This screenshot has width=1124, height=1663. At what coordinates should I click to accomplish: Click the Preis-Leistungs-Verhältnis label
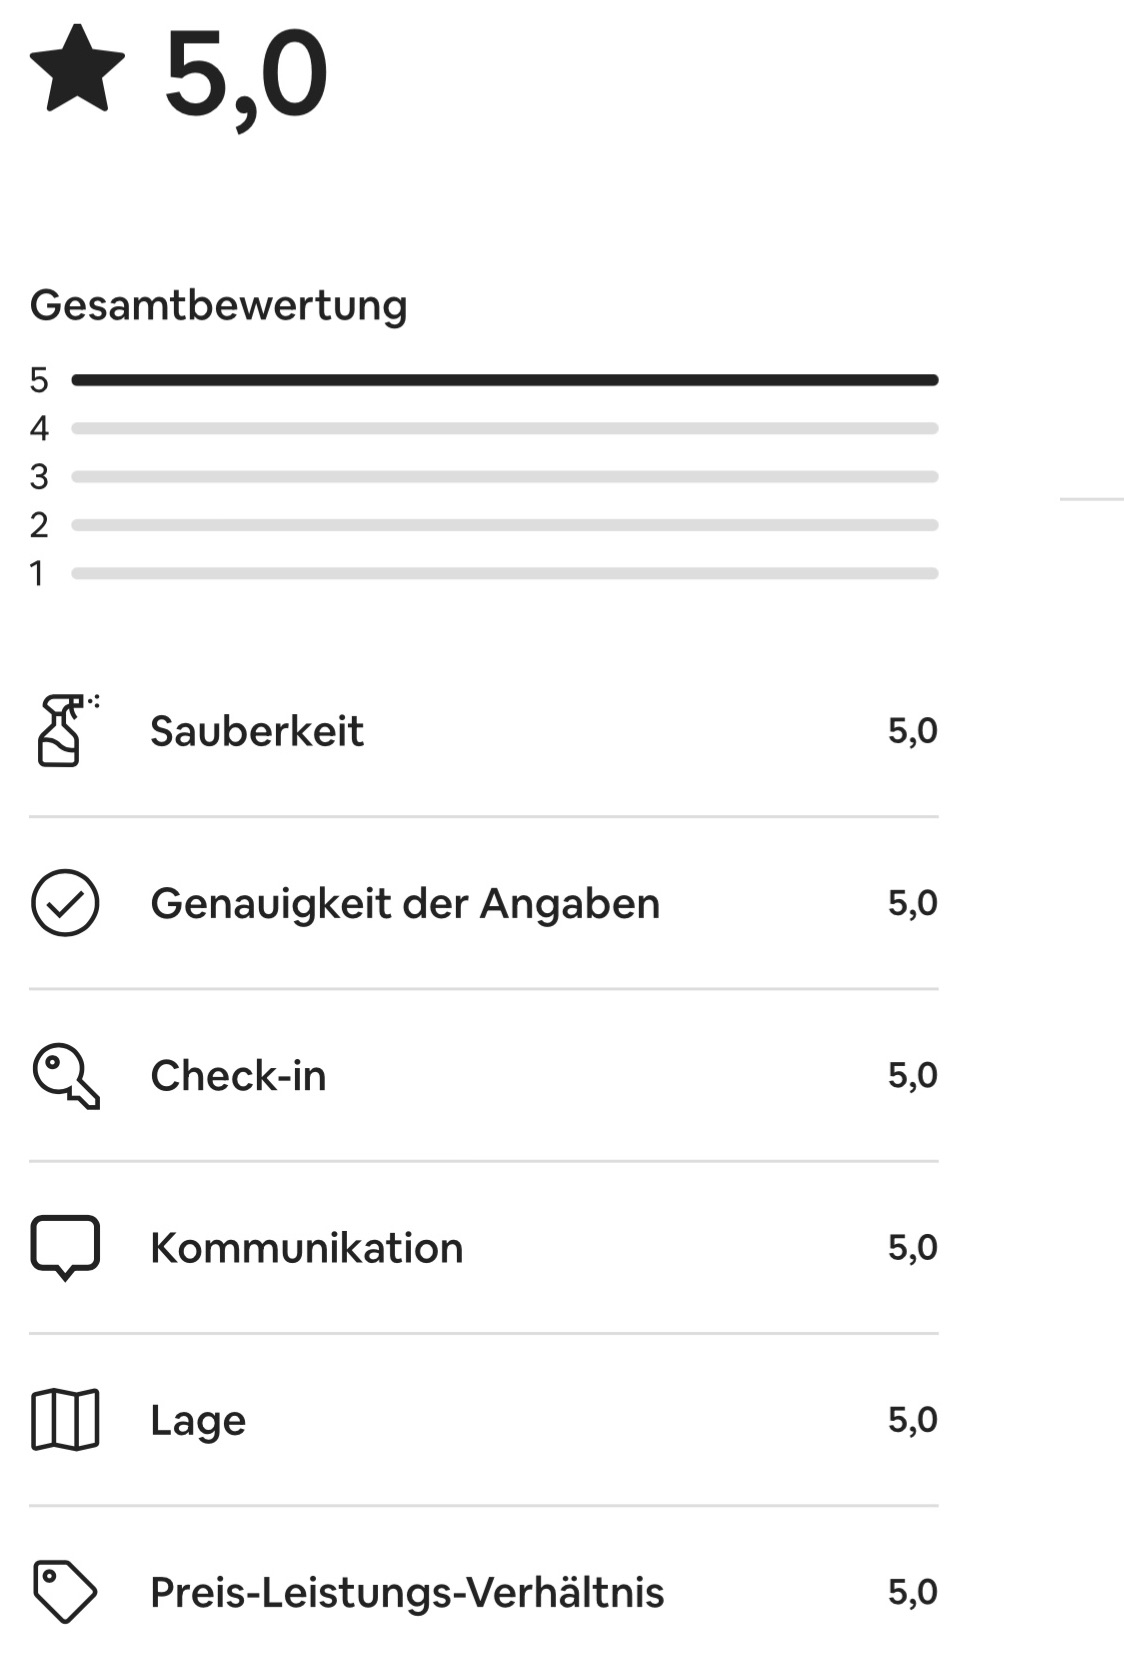pyautogui.click(x=407, y=1593)
